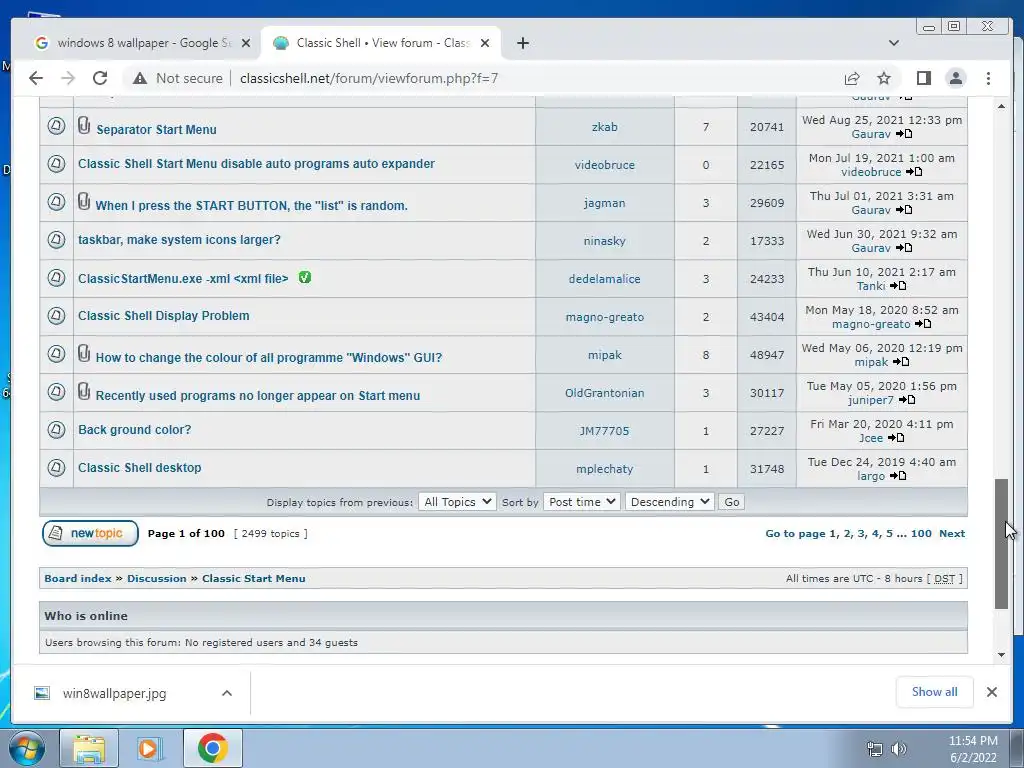Go to page 100 of the forum

click(921, 534)
